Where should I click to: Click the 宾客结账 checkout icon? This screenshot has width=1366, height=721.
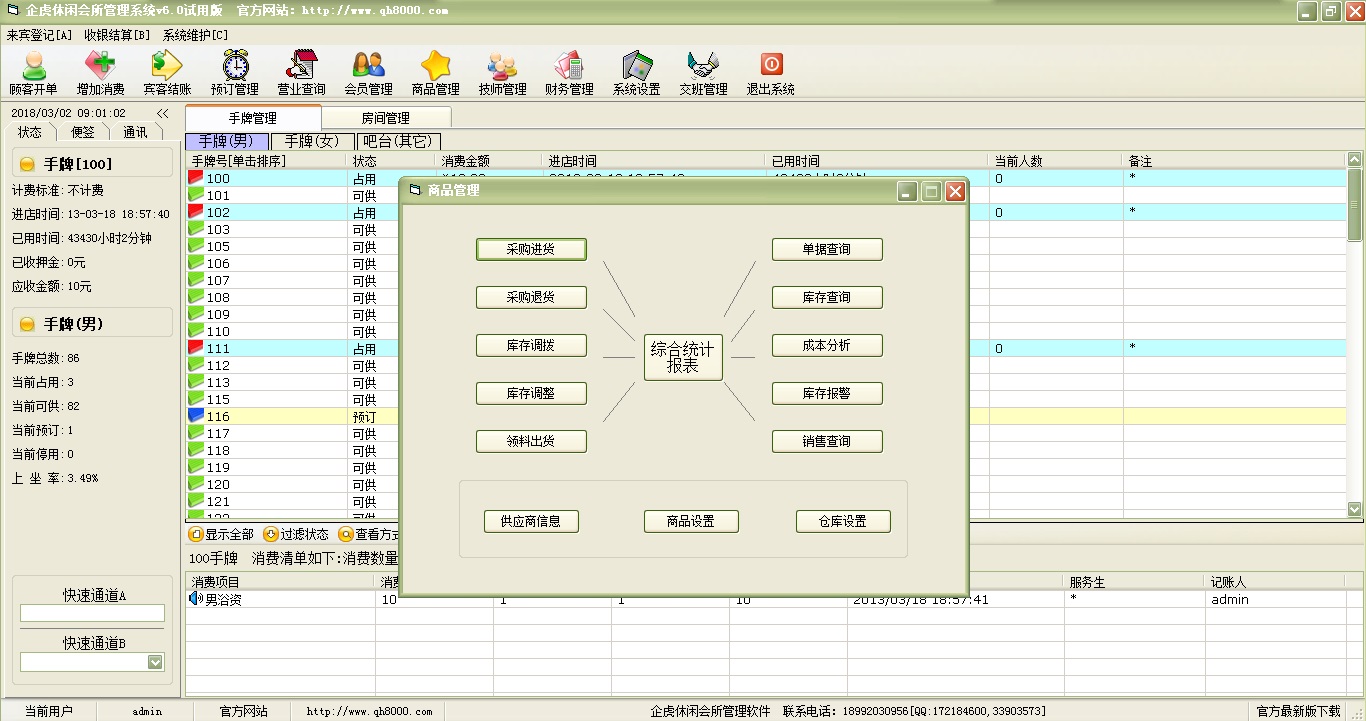(x=167, y=67)
